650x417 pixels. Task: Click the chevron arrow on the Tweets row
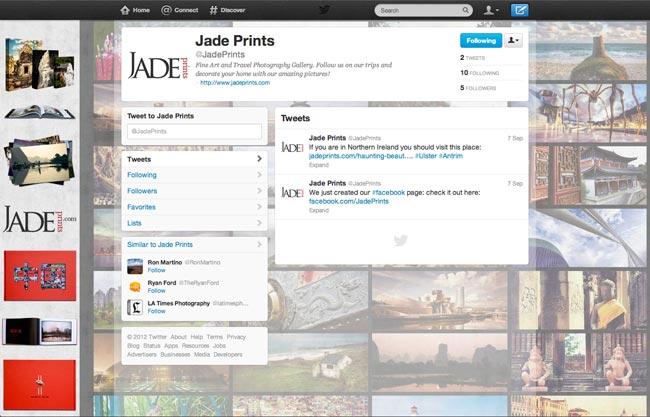[260, 159]
